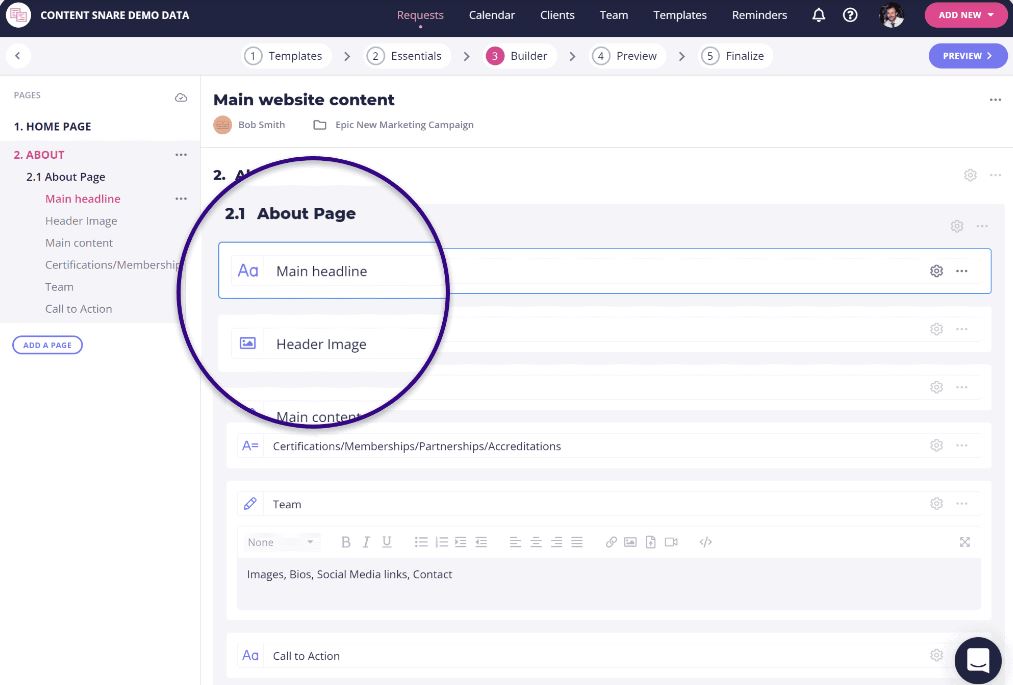Select Call to Action in sidebar
The image size is (1013, 685).
point(79,309)
